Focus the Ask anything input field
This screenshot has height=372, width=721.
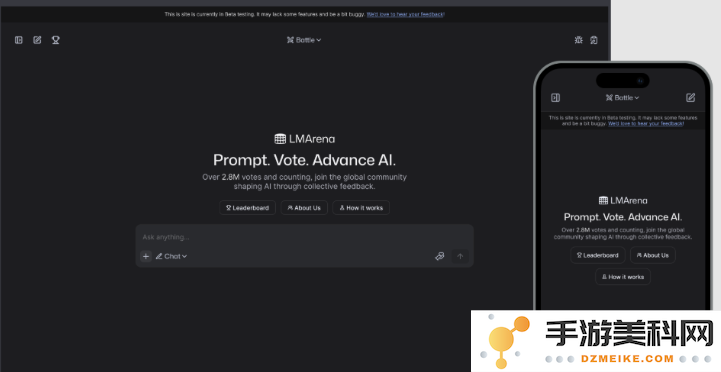pos(304,237)
